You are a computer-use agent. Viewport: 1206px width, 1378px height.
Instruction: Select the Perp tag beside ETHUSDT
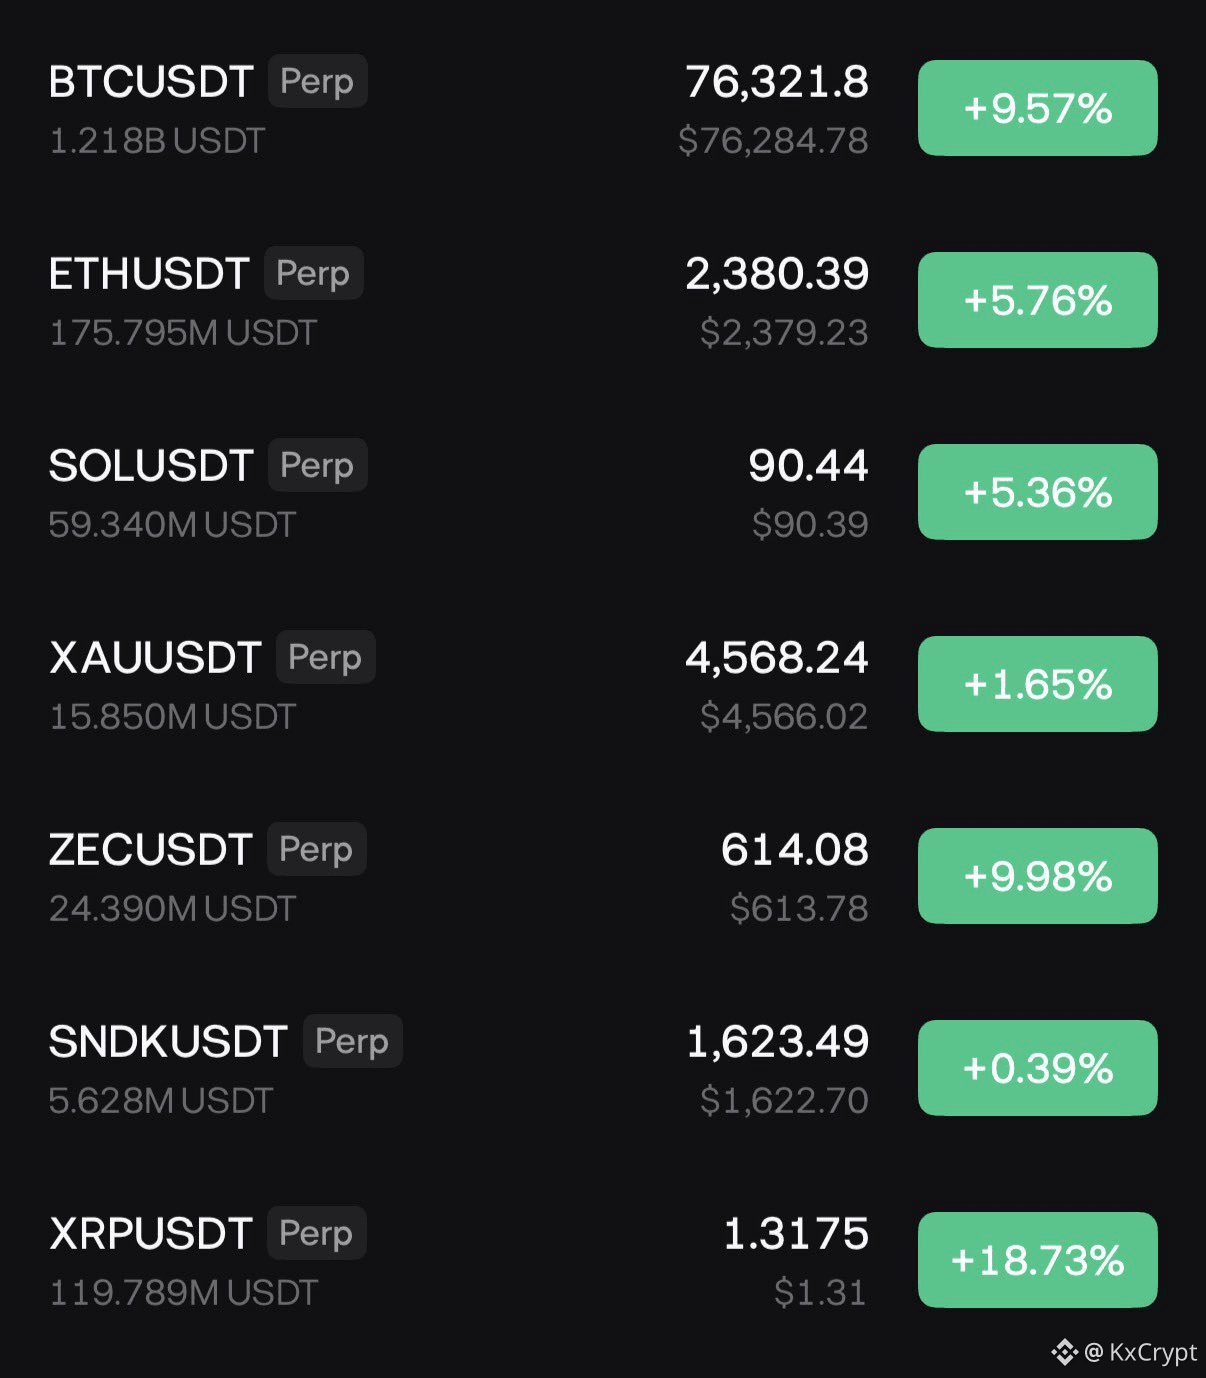point(313,273)
